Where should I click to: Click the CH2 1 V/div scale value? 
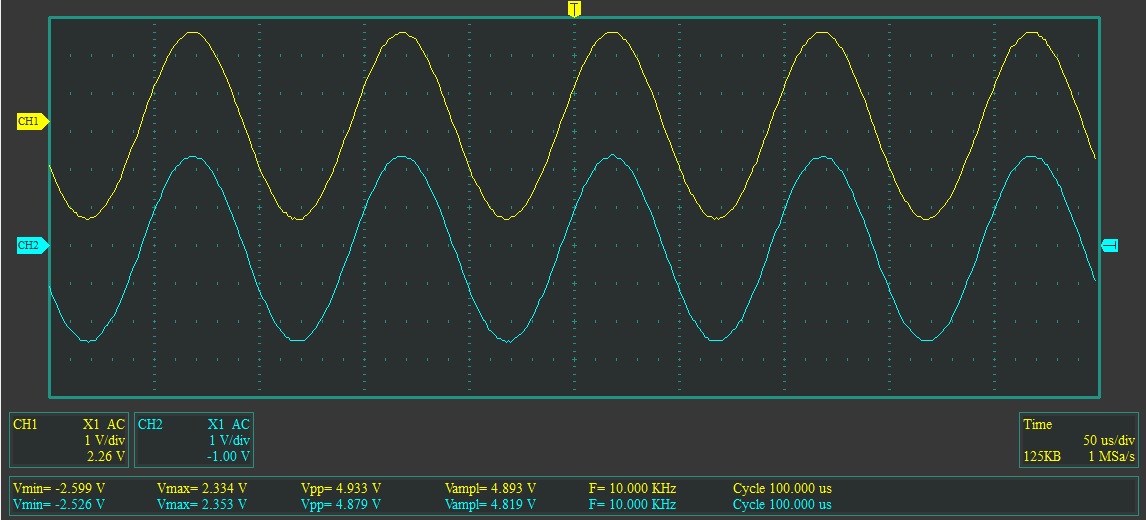tap(229, 440)
